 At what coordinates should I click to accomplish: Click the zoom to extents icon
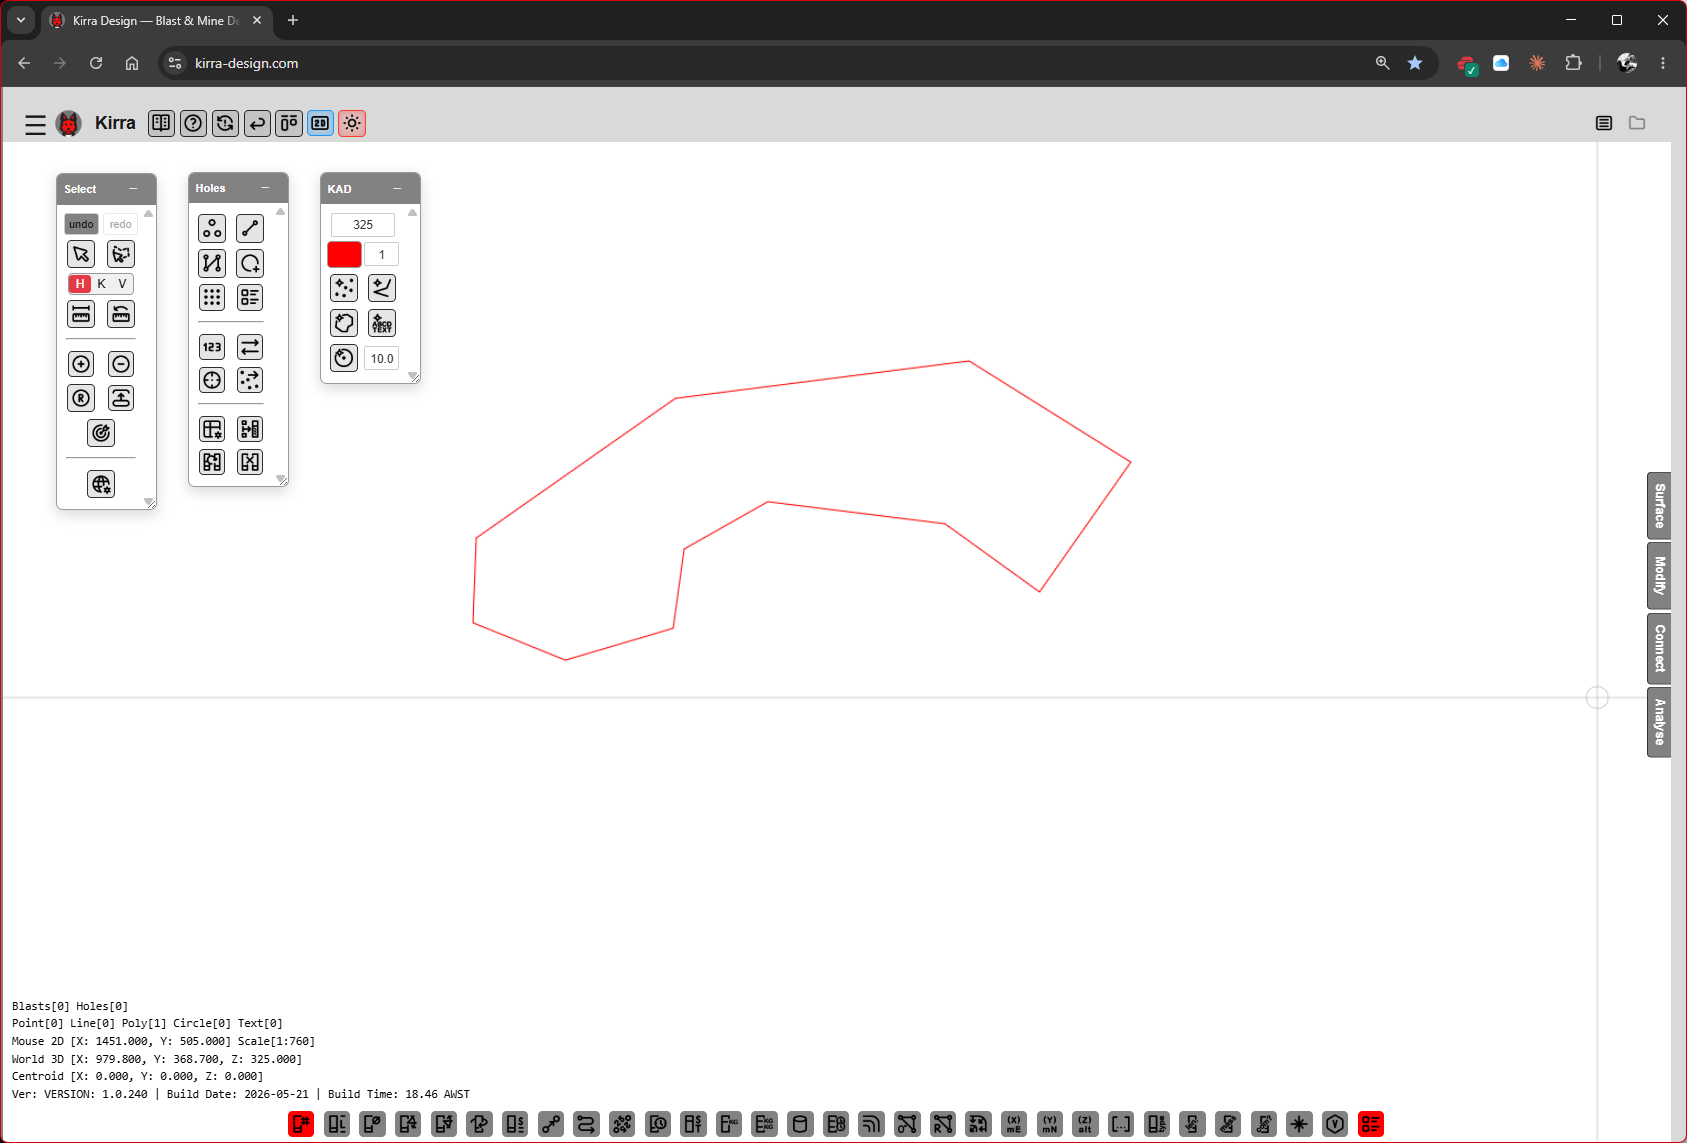tap(121, 398)
